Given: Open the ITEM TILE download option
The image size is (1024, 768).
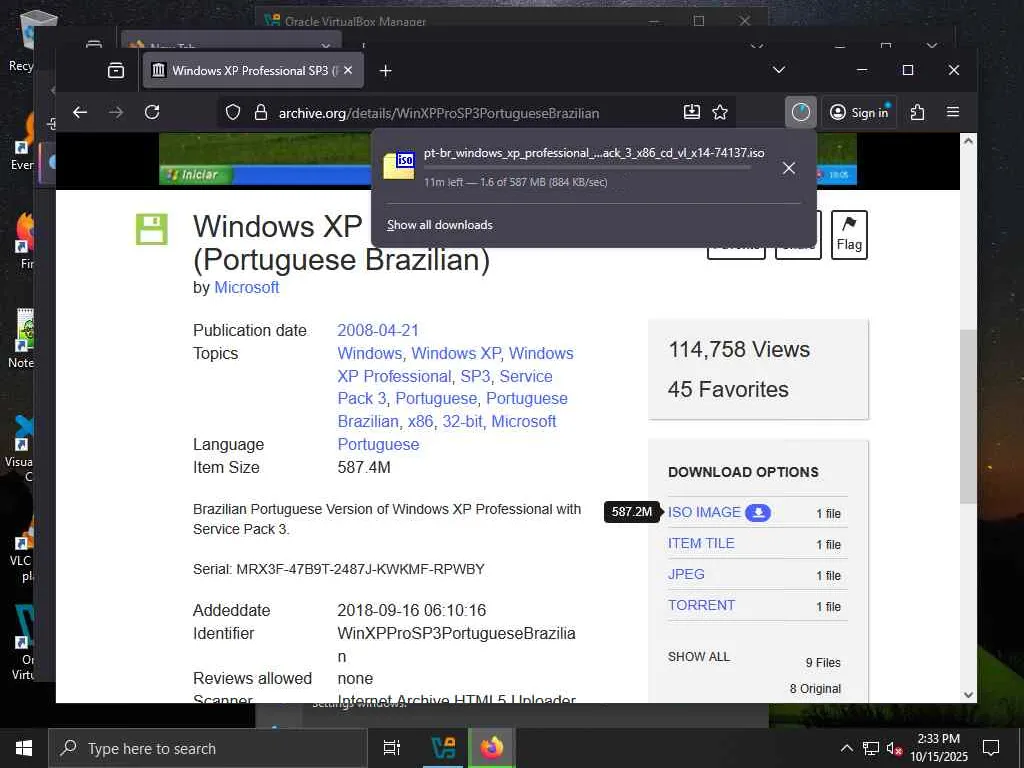Looking at the screenshot, I should pos(701,543).
